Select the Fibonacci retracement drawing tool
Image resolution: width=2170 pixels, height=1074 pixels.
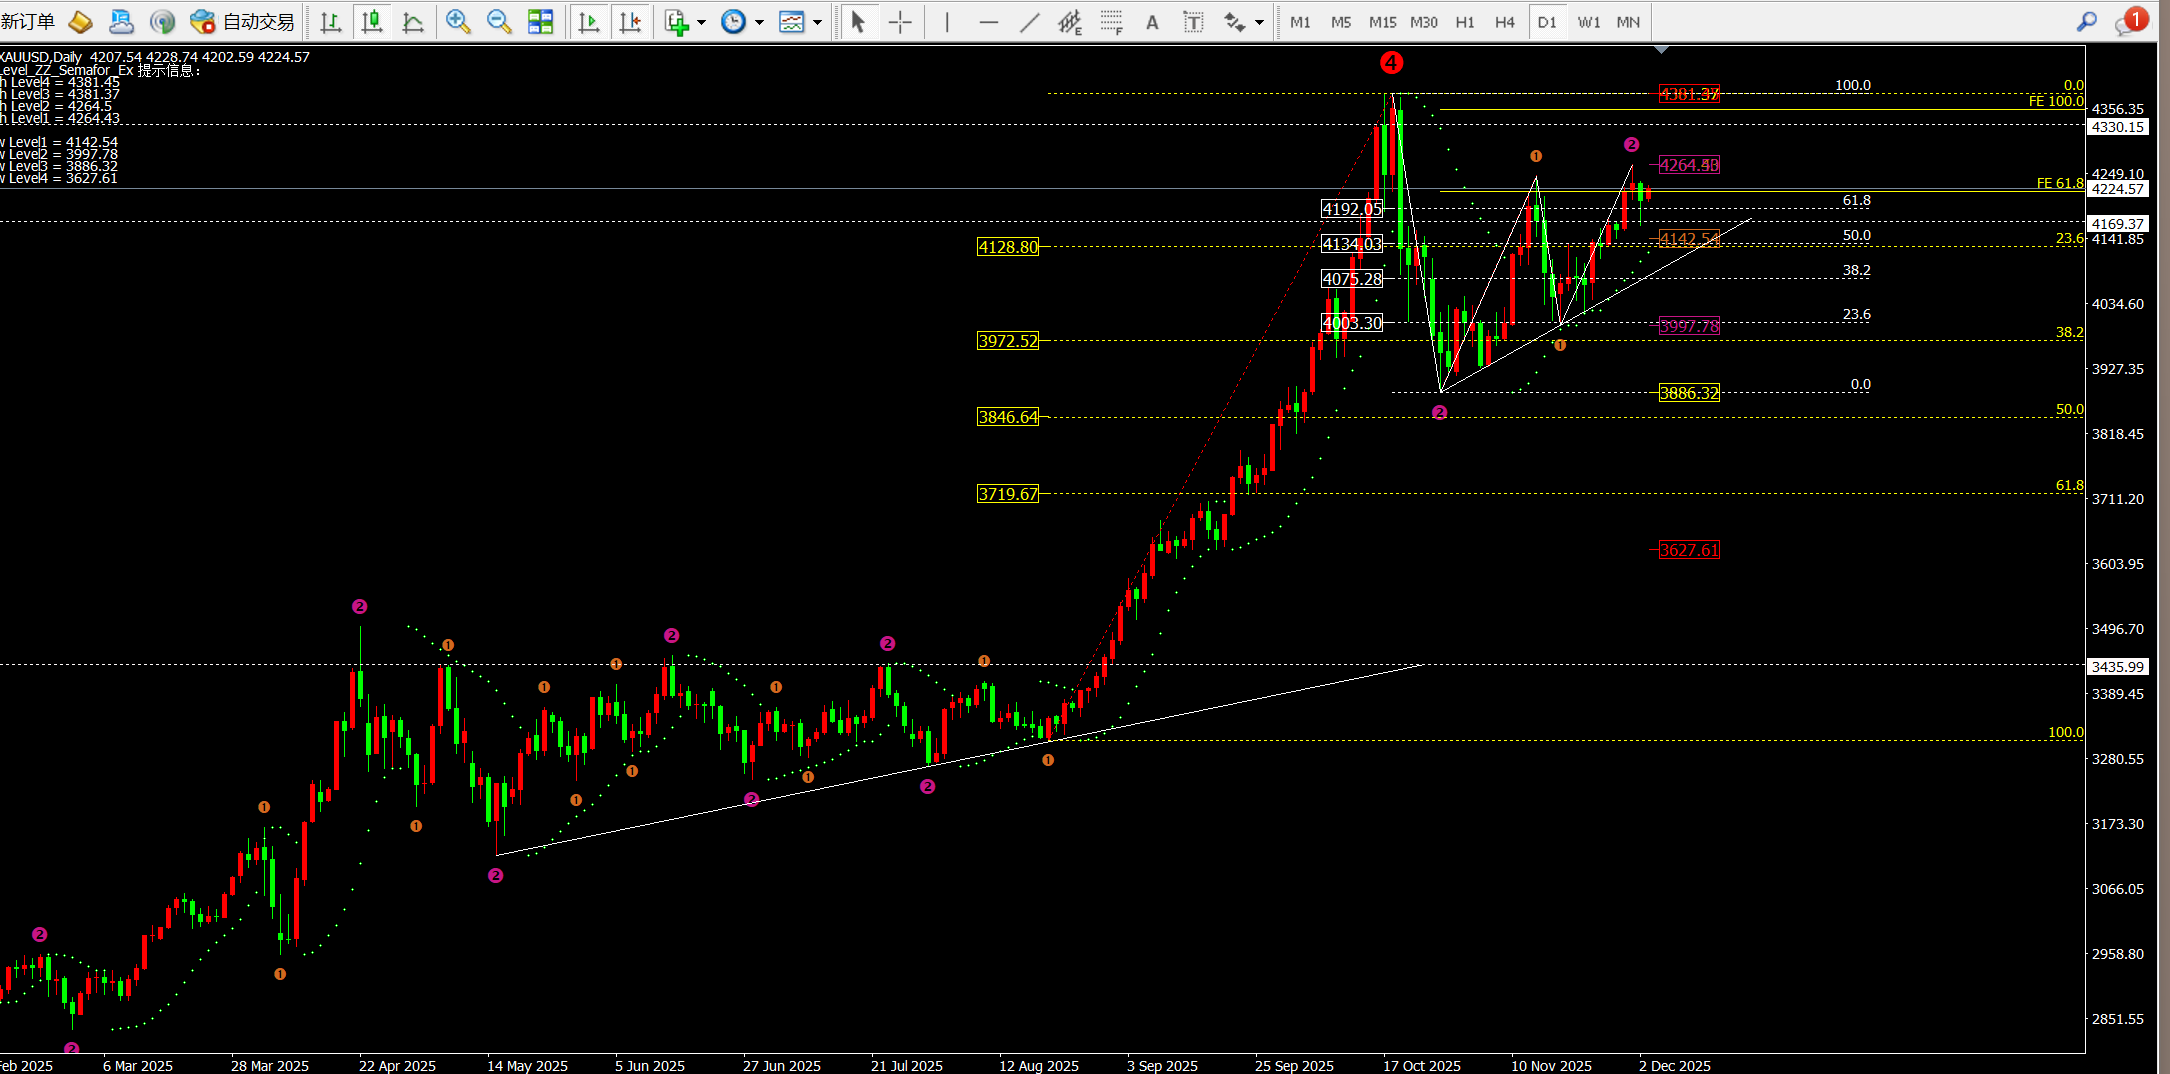(1111, 22)
